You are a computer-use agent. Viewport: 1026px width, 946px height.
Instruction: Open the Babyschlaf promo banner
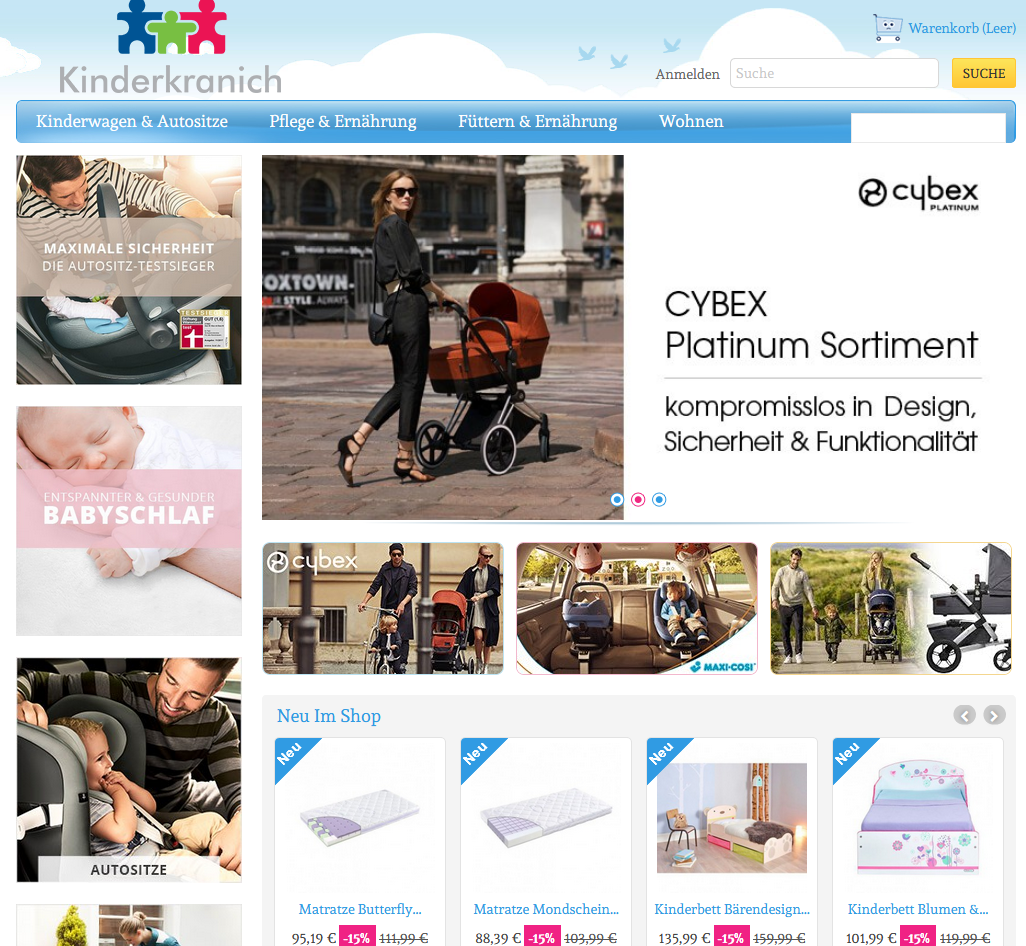(129, 521)
